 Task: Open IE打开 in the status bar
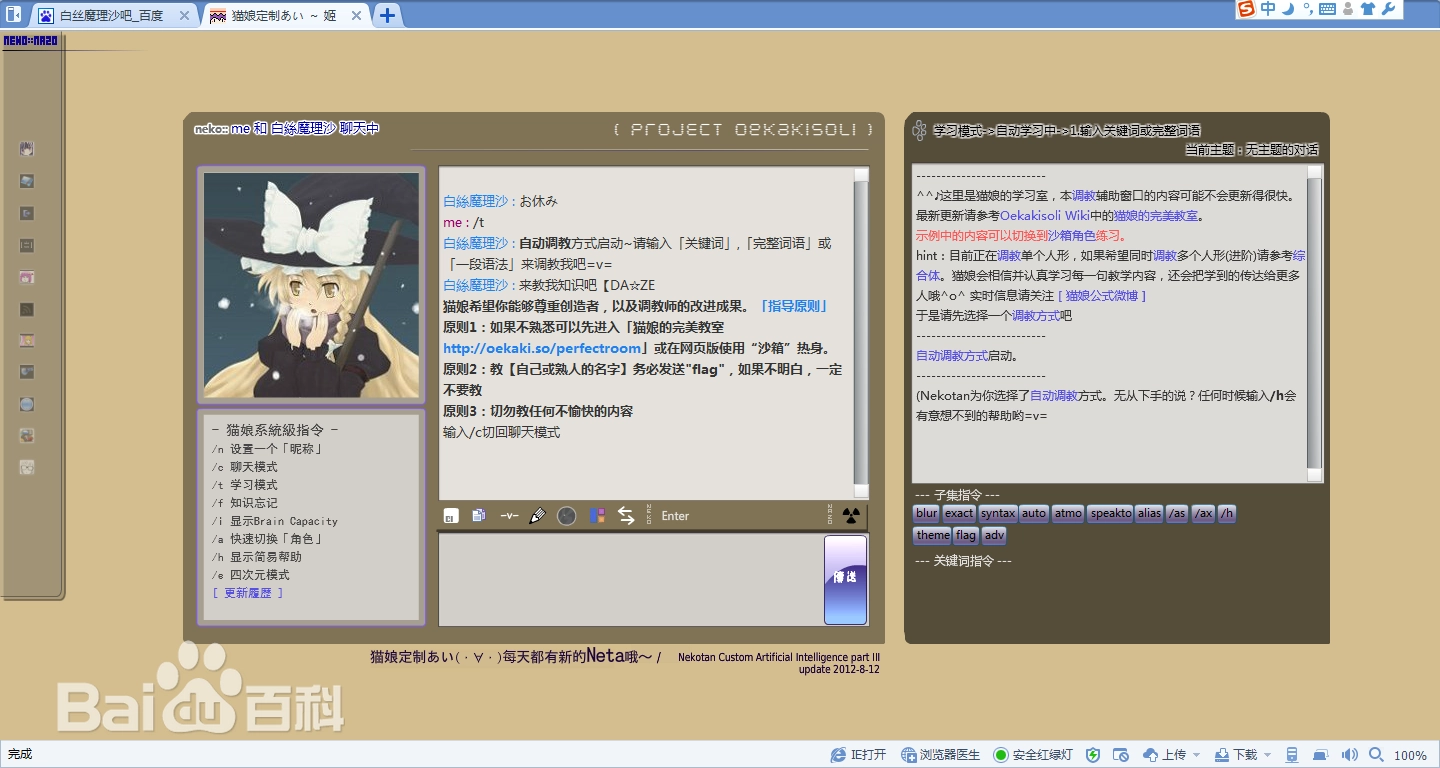pos(858,755)
